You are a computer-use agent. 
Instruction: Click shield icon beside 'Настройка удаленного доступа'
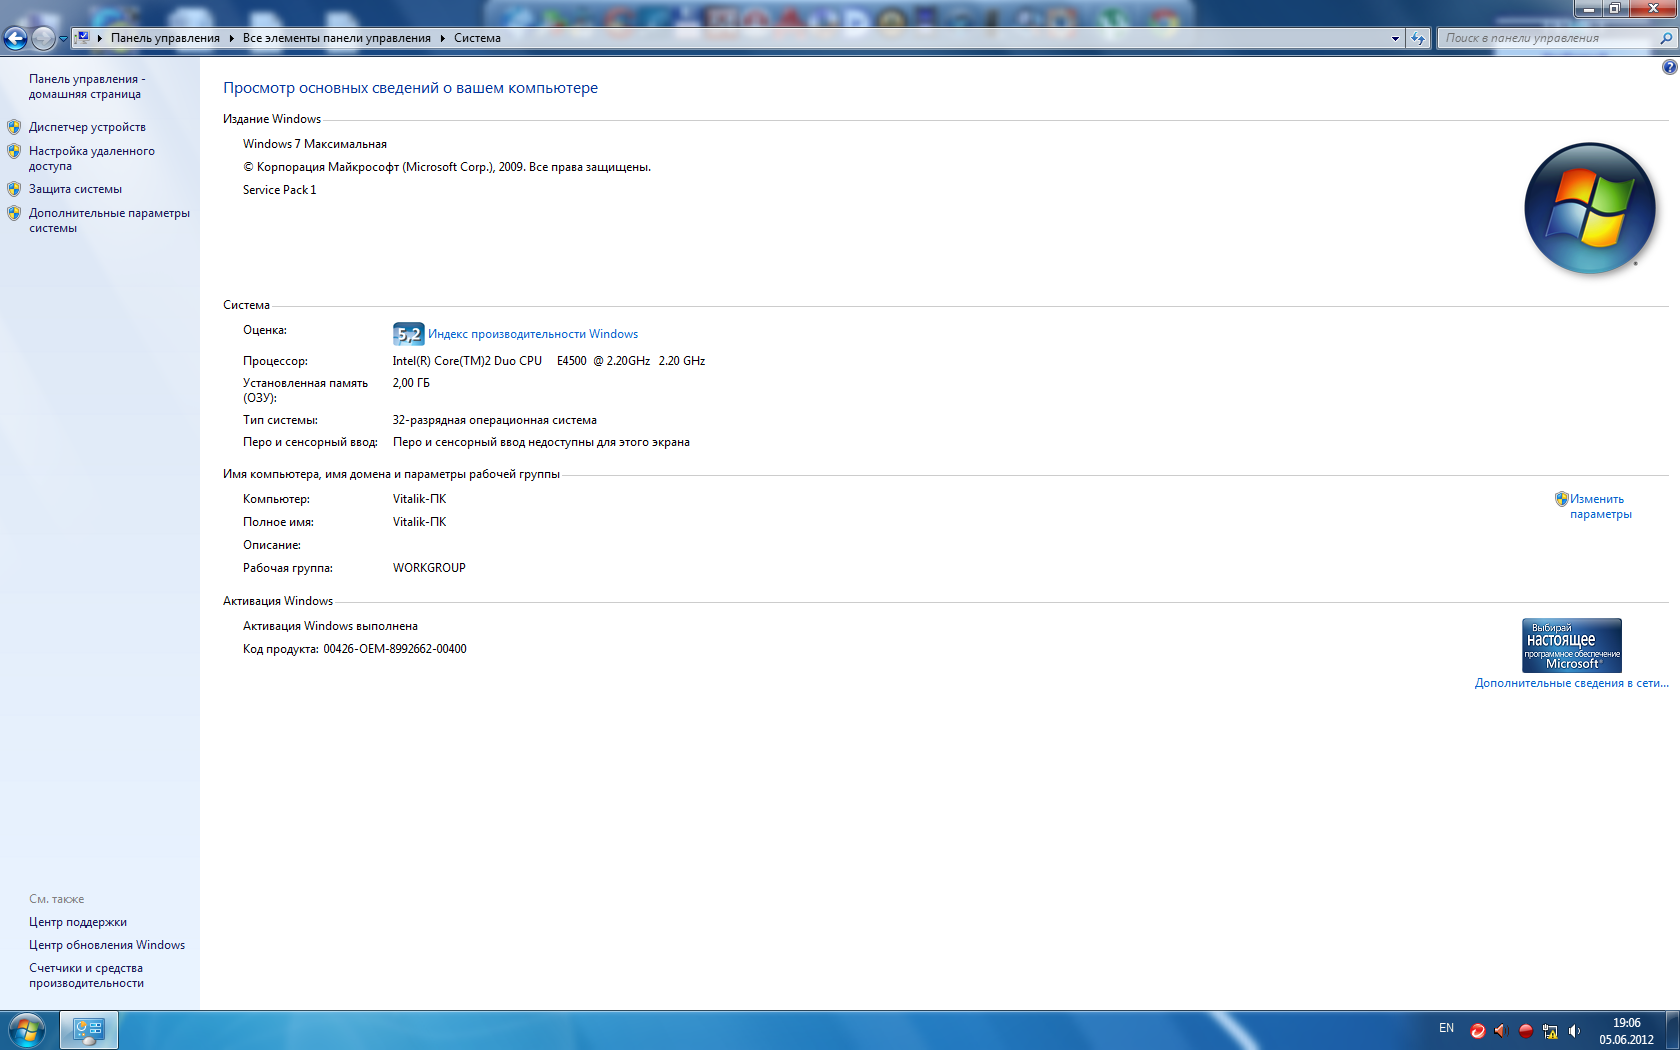[14, 151]
